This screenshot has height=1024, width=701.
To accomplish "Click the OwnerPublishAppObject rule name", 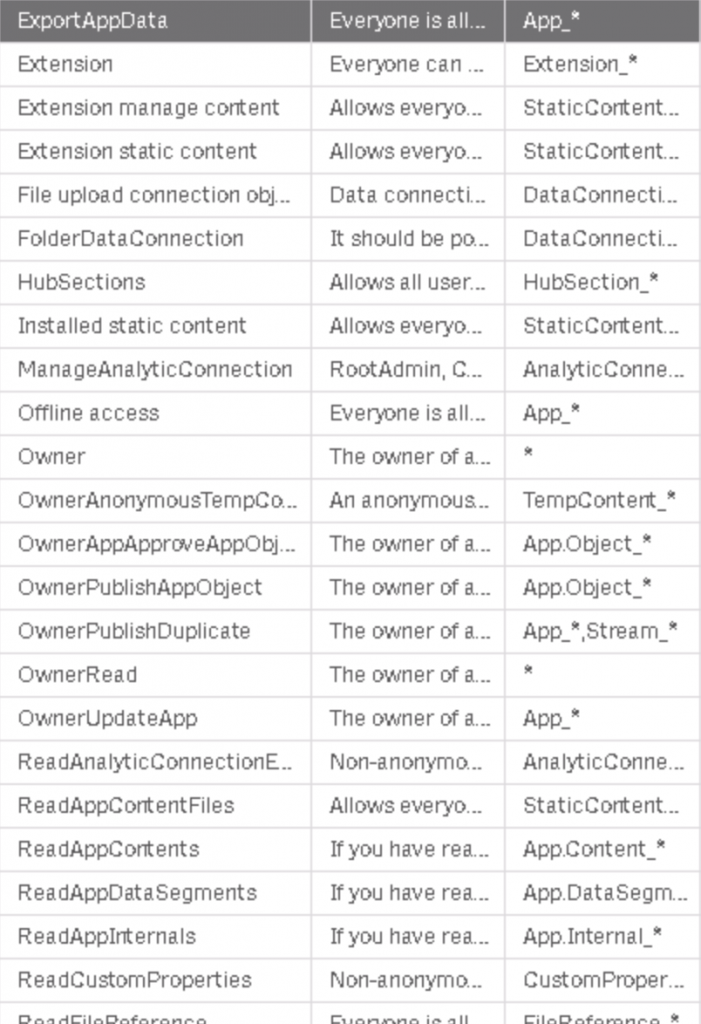I will pos(140,587).
